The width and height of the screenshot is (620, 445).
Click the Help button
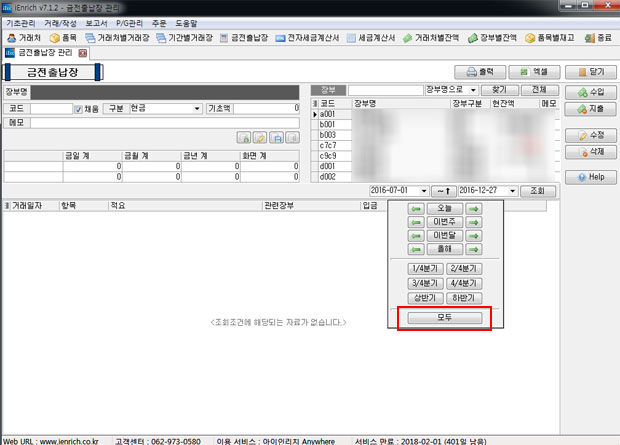click(590, 177)
